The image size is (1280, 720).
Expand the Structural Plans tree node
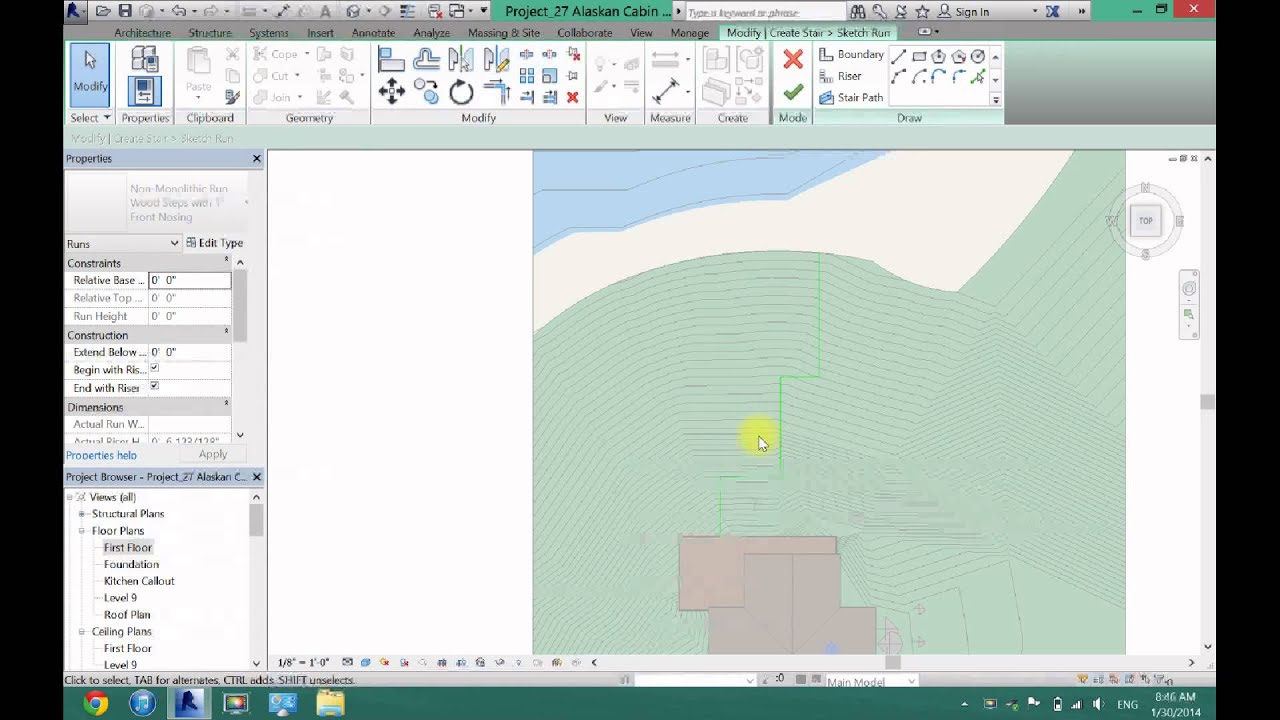(83, 514)
